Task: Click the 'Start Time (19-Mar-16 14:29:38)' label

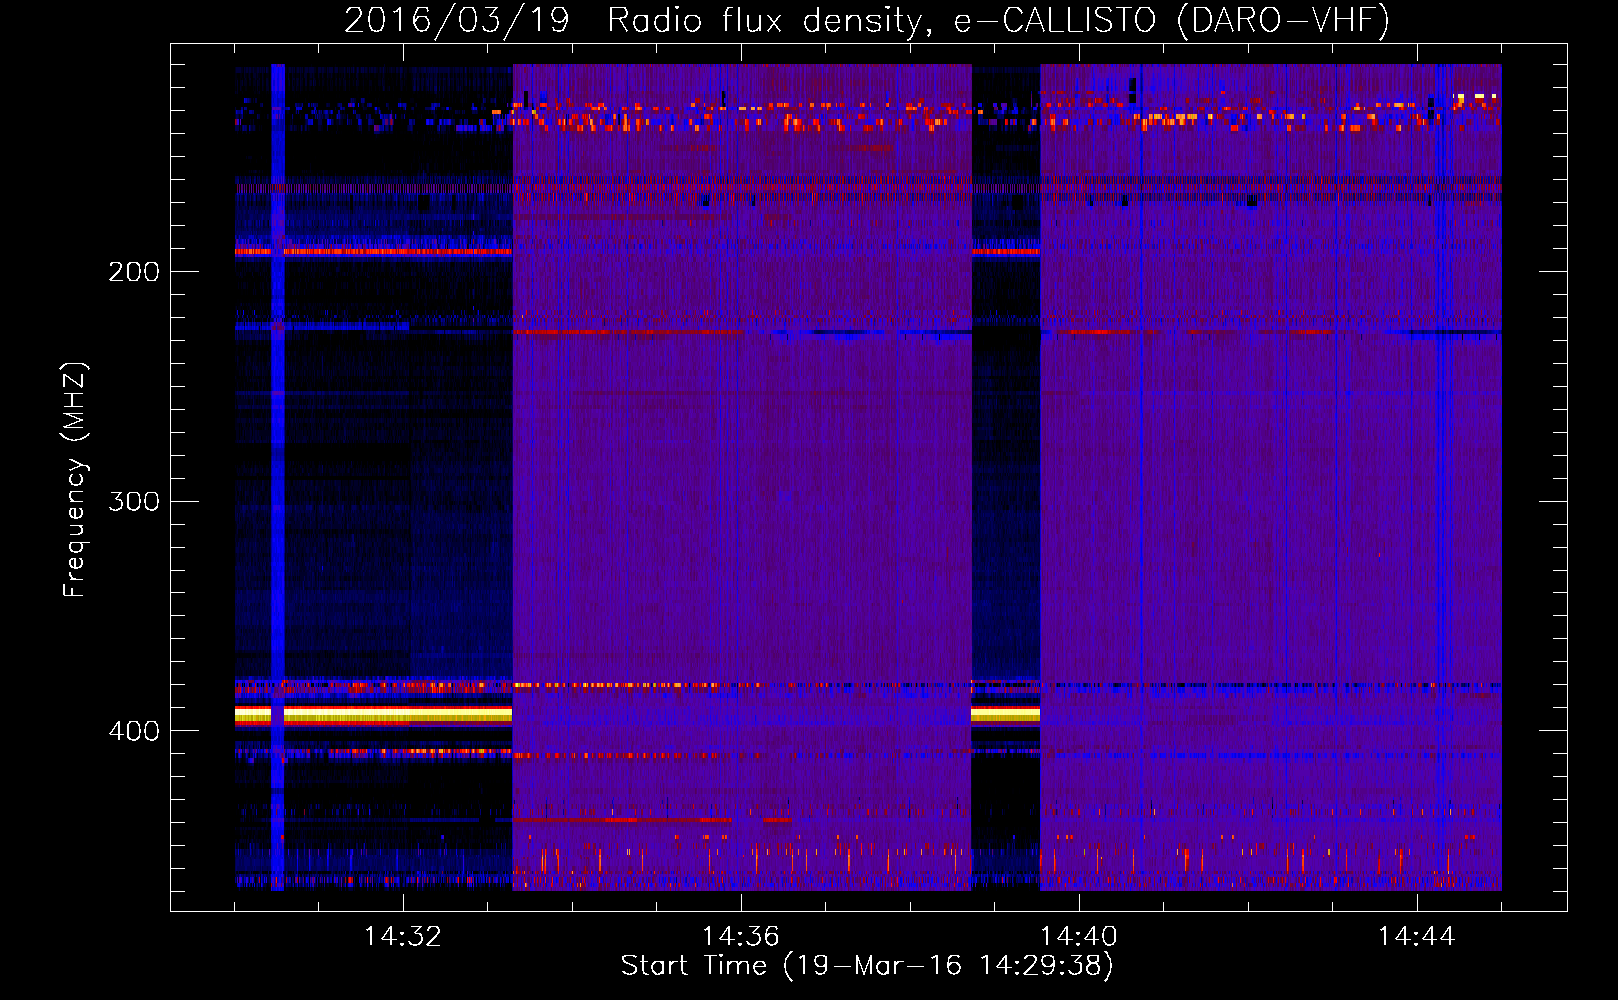Action: (867, 966)
